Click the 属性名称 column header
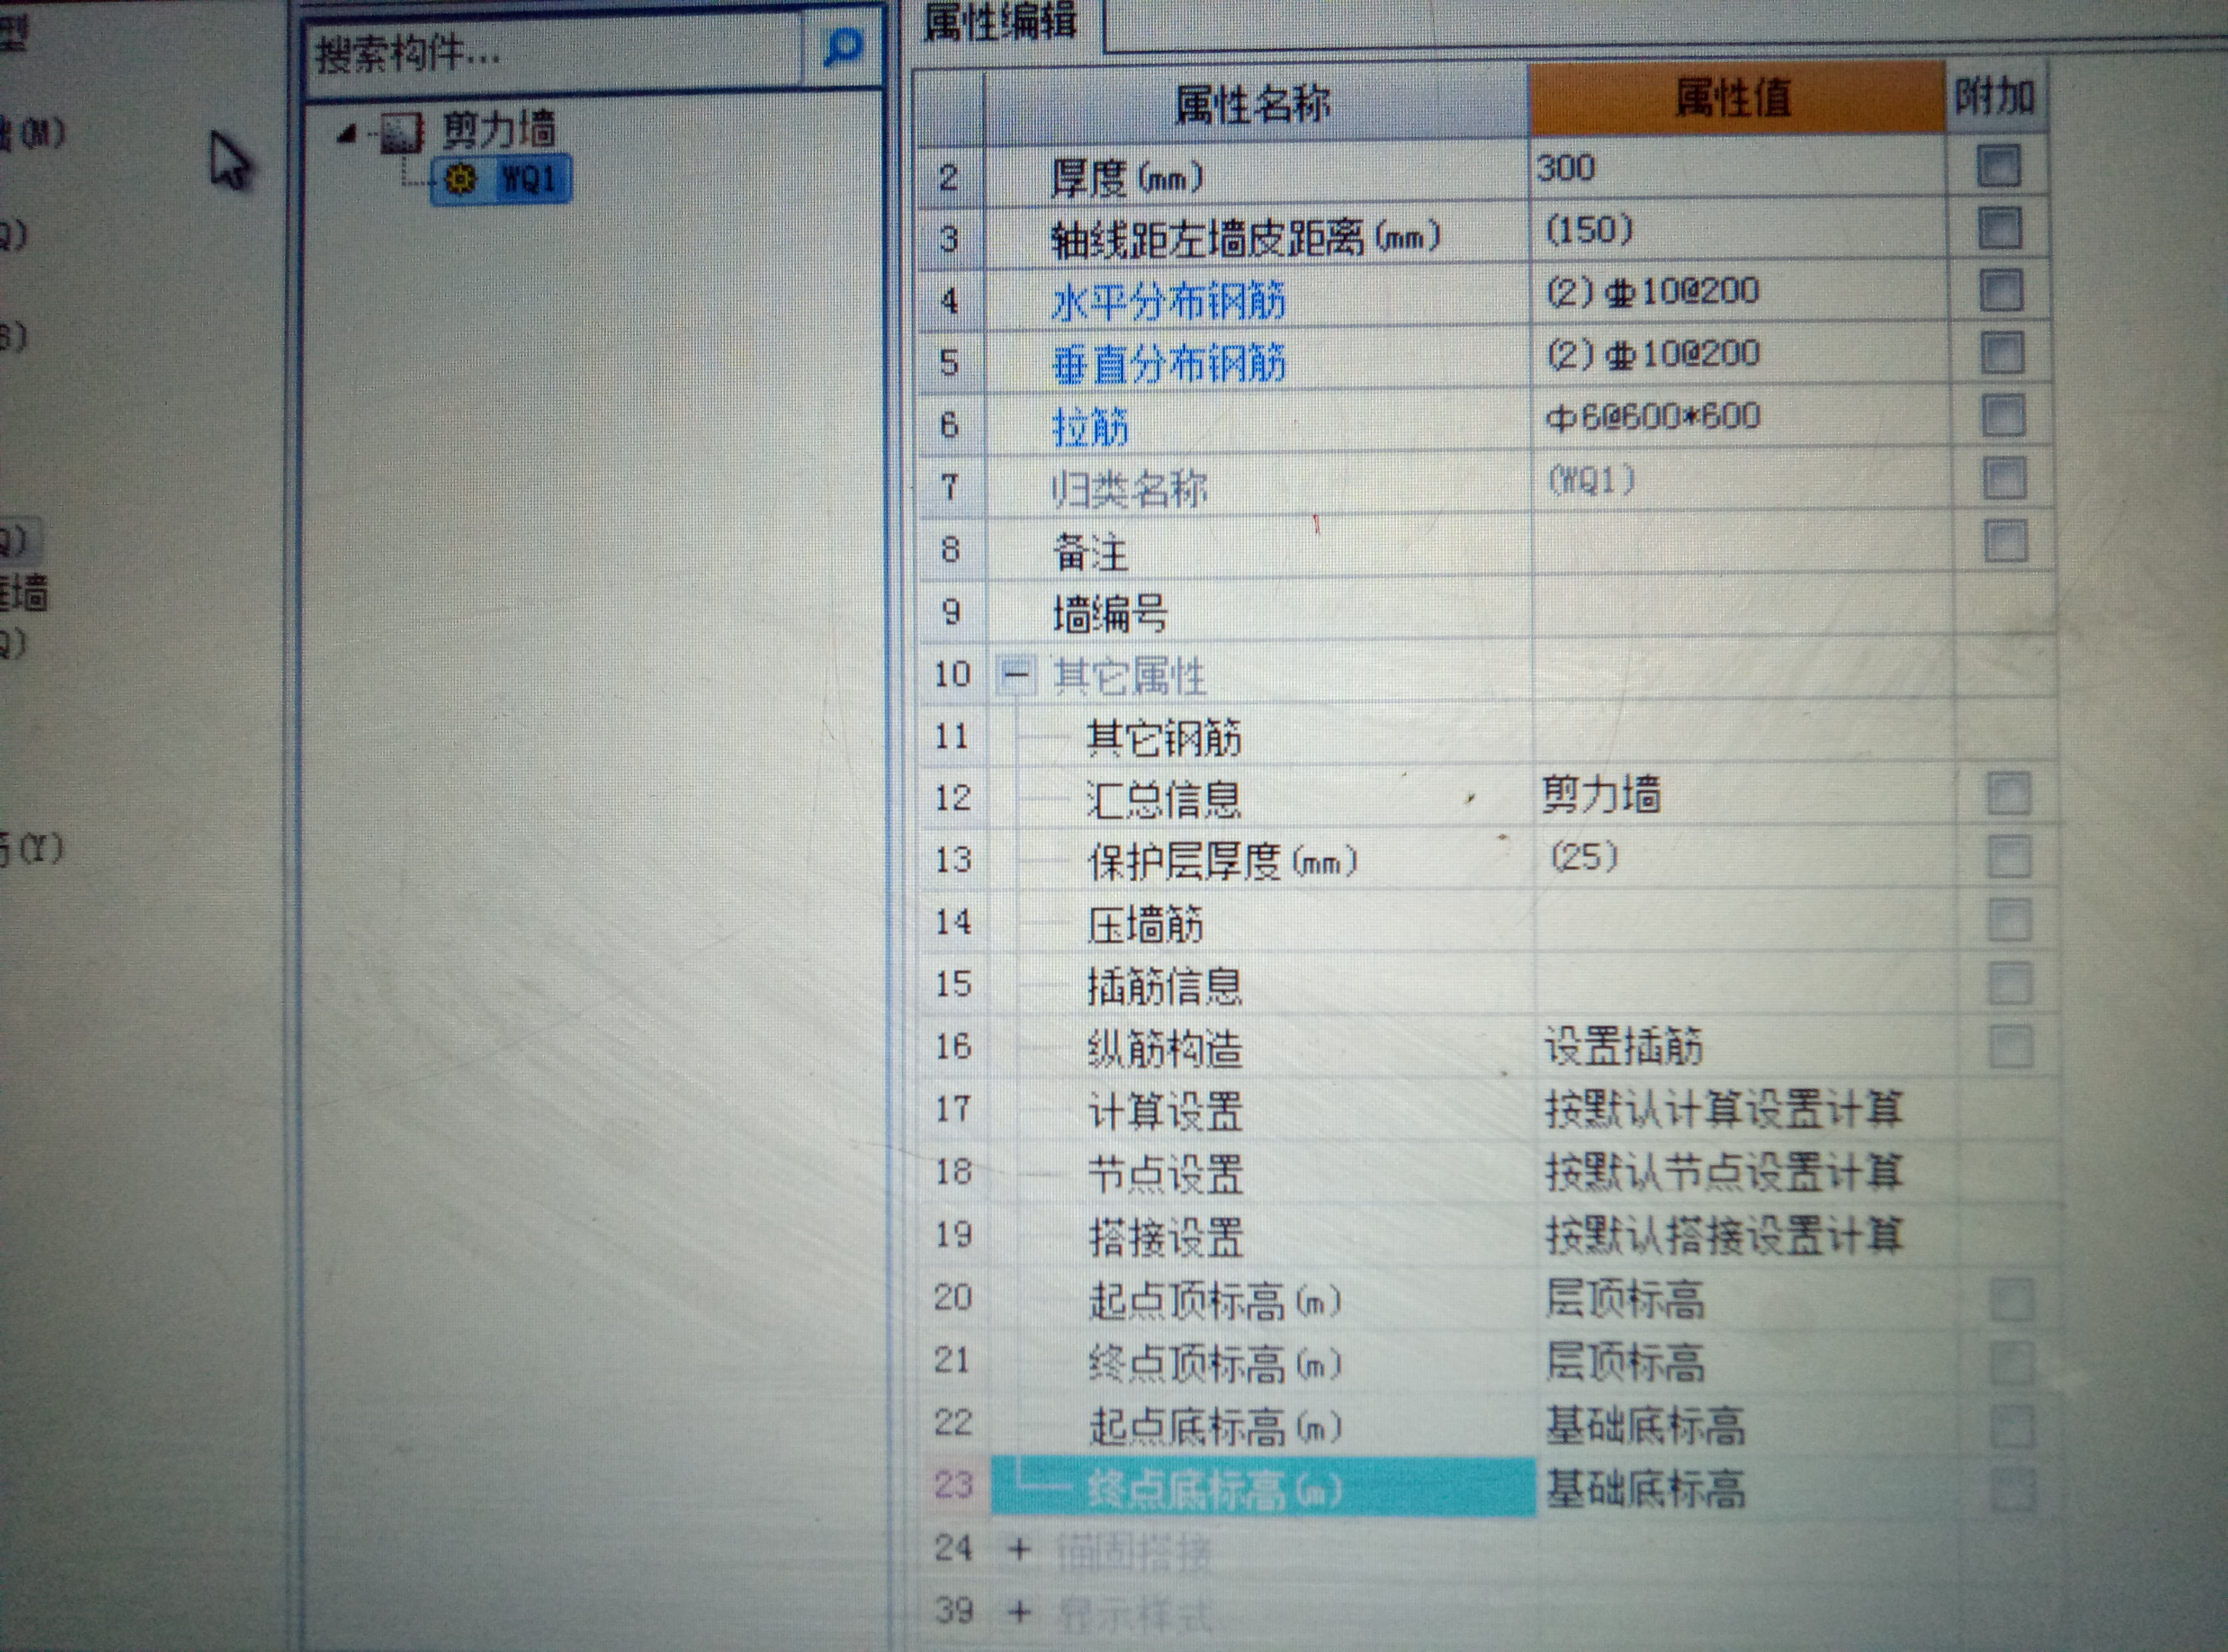Viewport: 2228px width, 1652px height. [x=1253, y=103]
